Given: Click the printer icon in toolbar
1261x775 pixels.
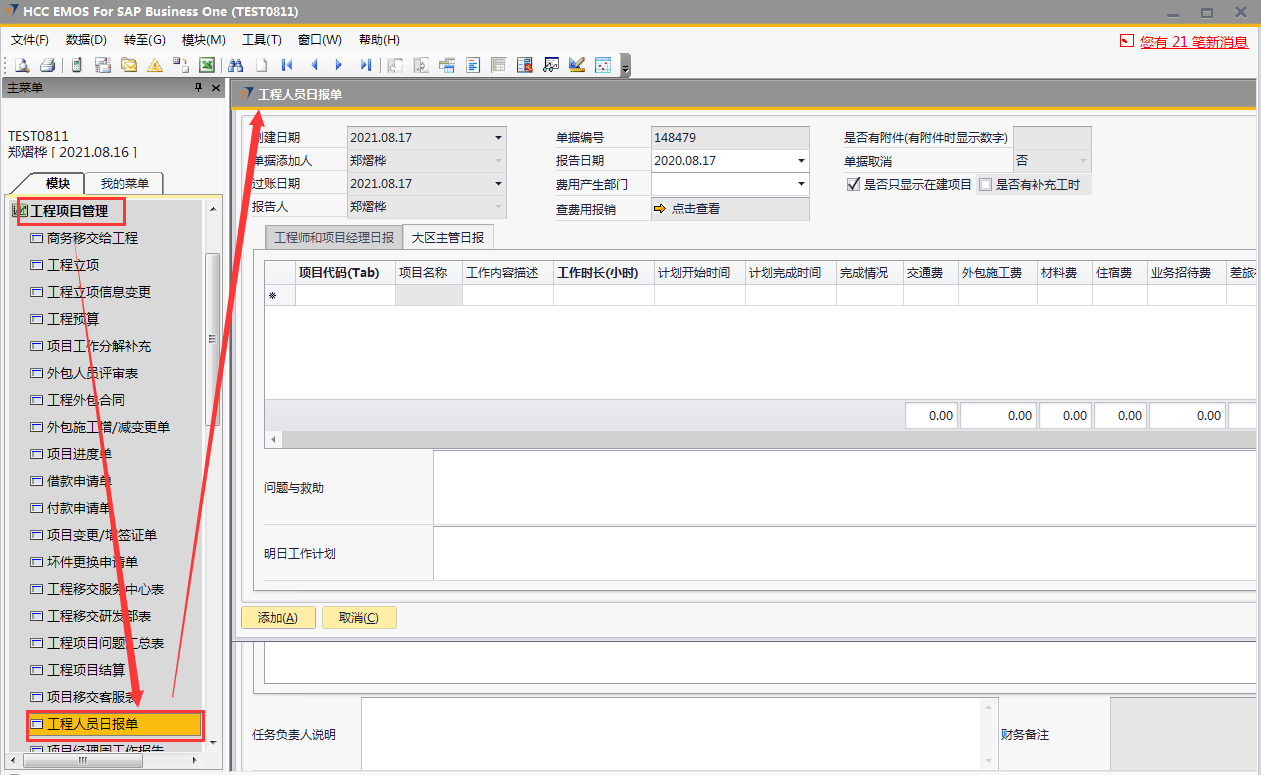Looking at the screenshot, I should [46, 65].
